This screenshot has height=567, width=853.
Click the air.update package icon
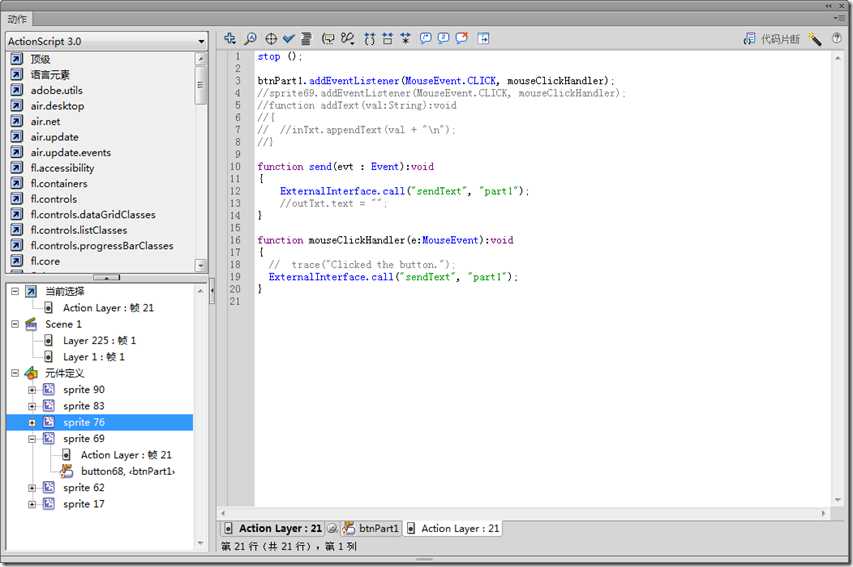click(17, 137)
